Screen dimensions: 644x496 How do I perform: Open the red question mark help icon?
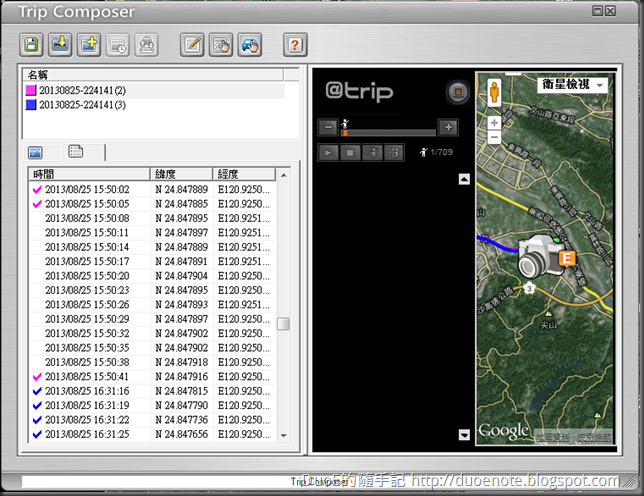click(x=294, y=44)
